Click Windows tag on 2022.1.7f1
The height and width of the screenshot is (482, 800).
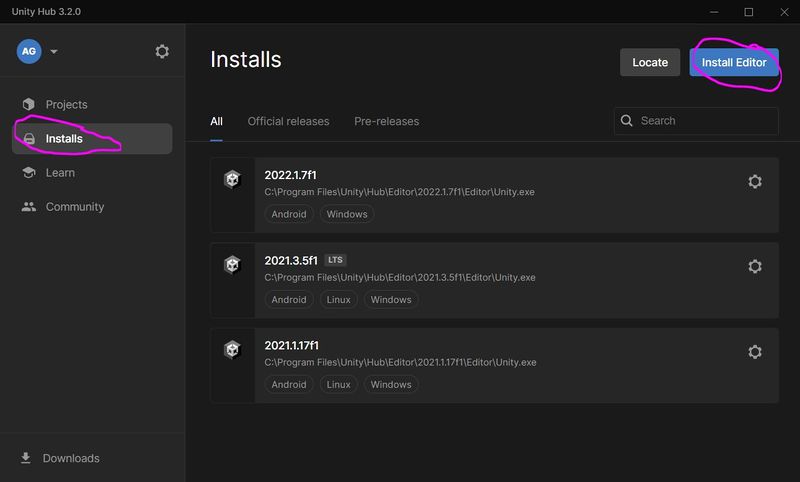tap(347, 214)
